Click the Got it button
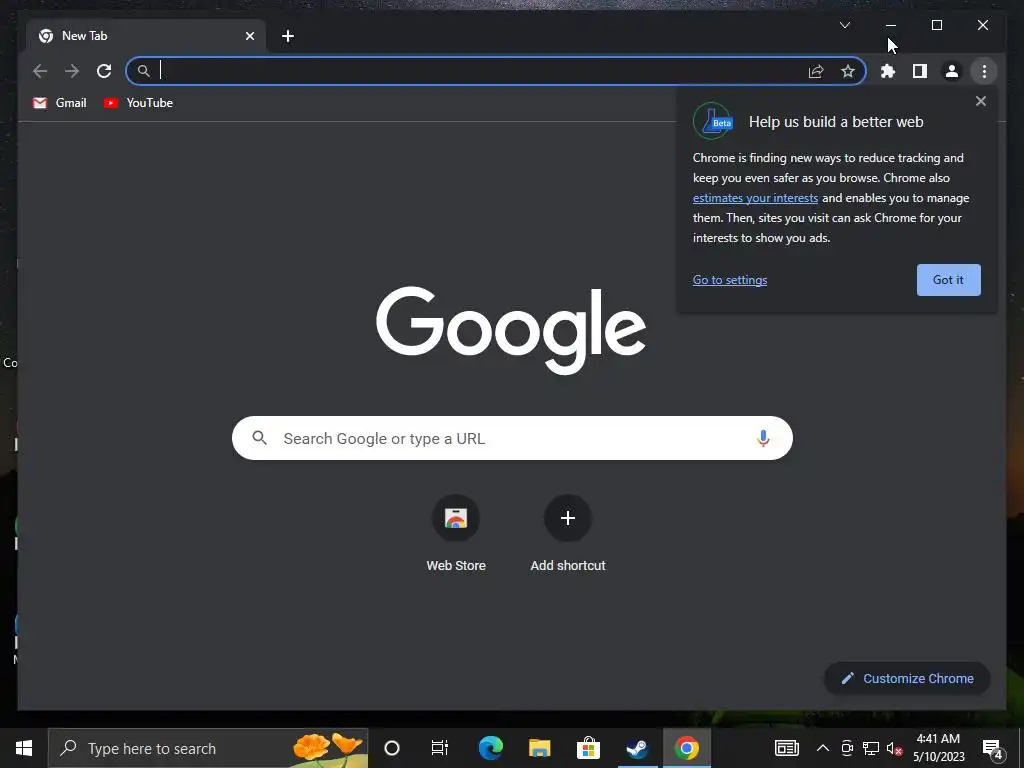This screenshot has width=1024, height=768. [948, 280]
